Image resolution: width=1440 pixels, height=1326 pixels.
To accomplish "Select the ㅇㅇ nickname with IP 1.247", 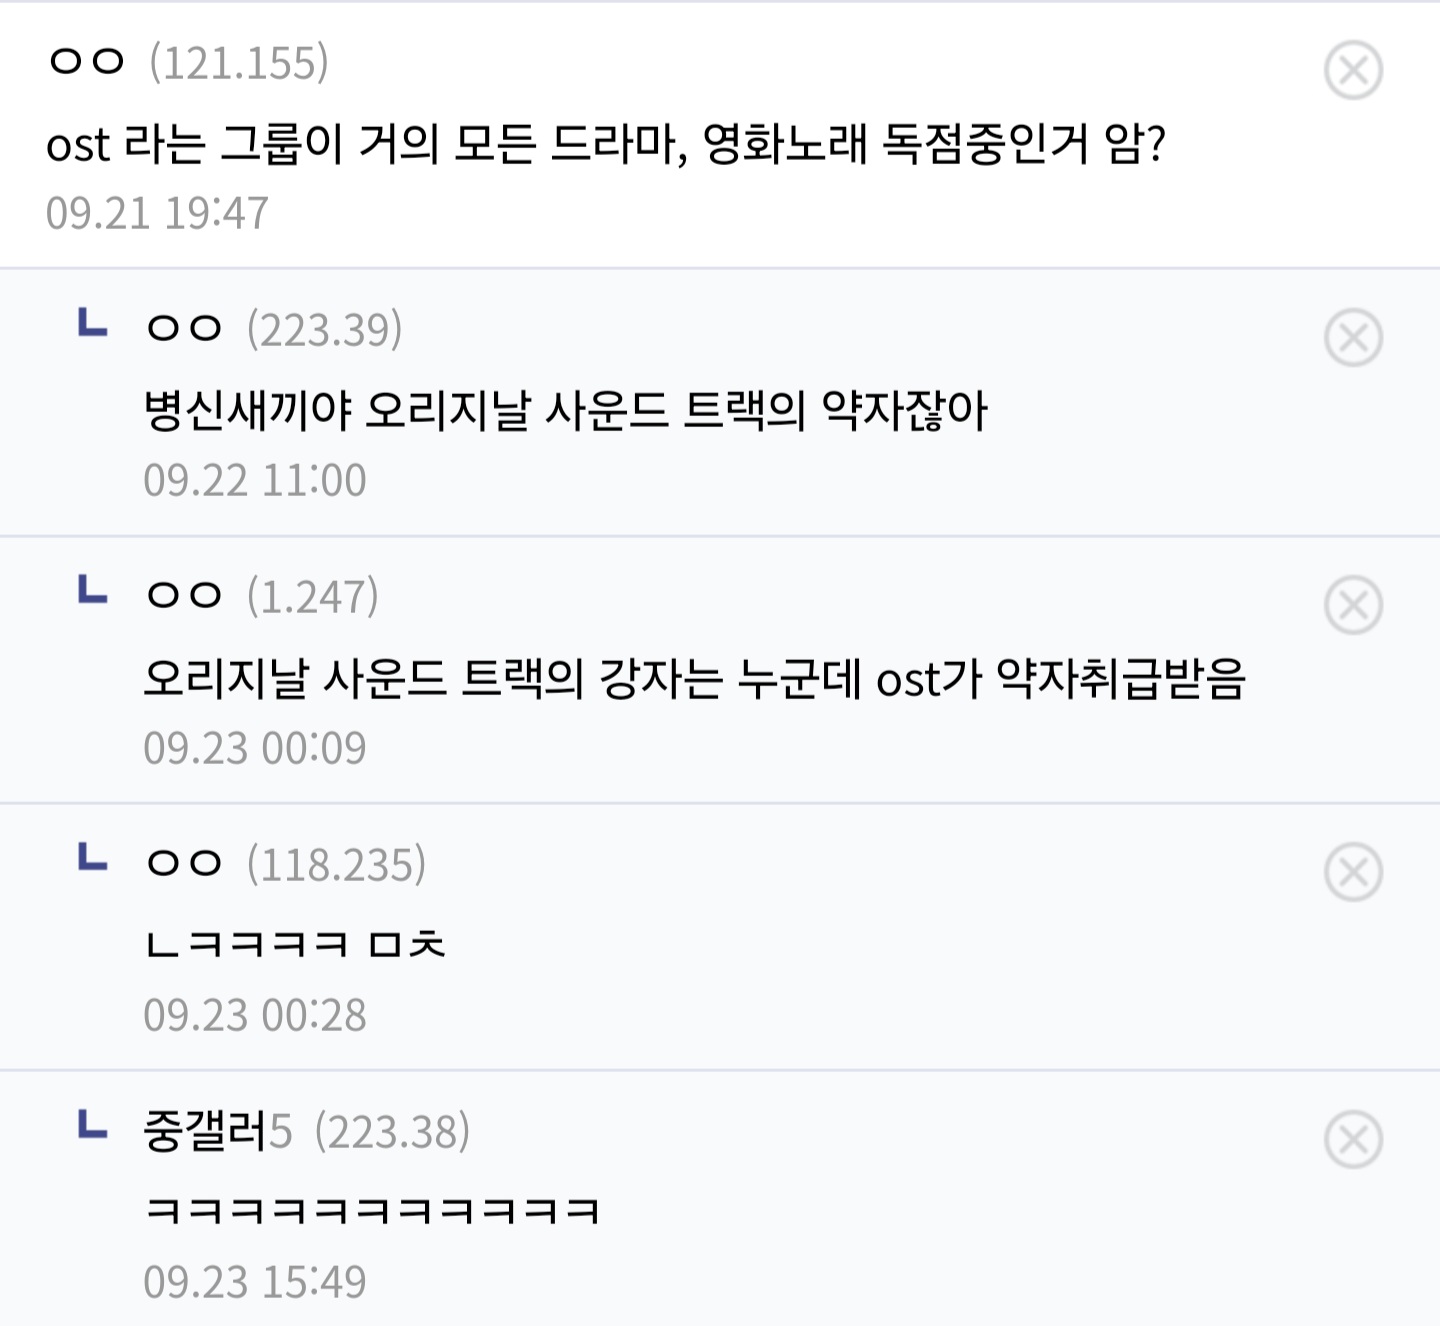I will (x=184, y=596).
